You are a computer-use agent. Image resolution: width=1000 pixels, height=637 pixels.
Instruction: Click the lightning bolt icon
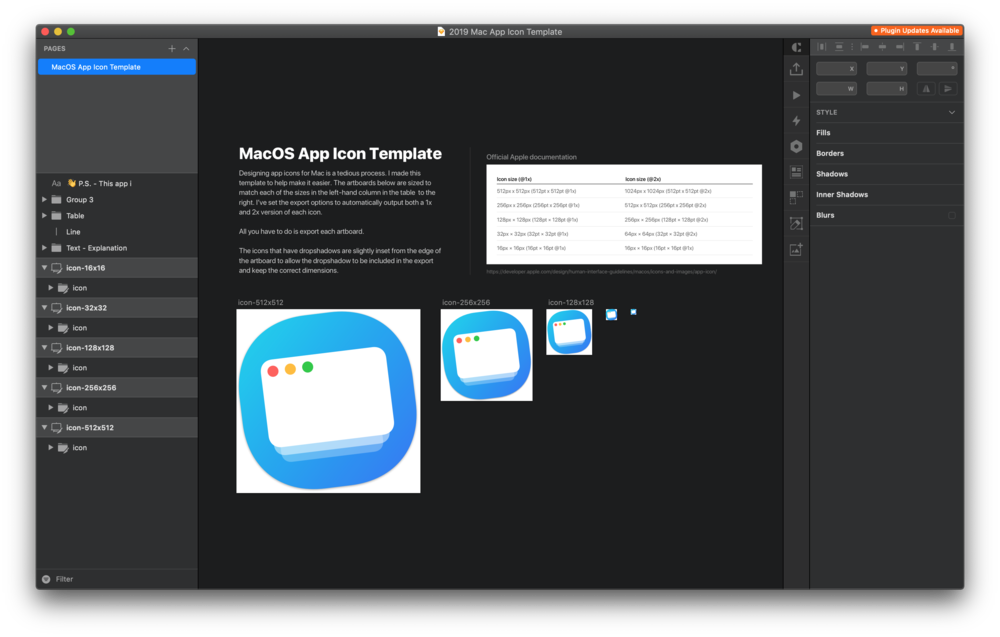(x=796, y=120)
